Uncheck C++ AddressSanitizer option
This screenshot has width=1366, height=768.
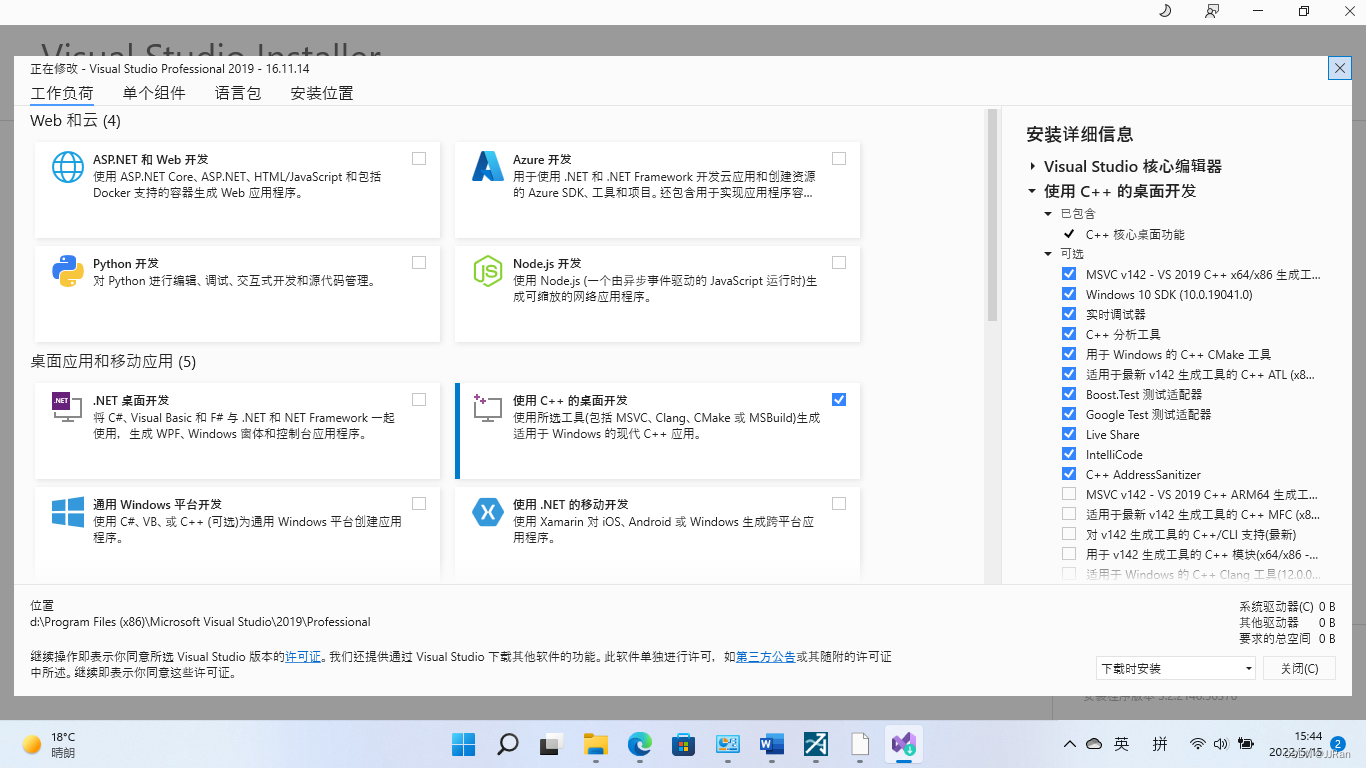(1069, 474)
